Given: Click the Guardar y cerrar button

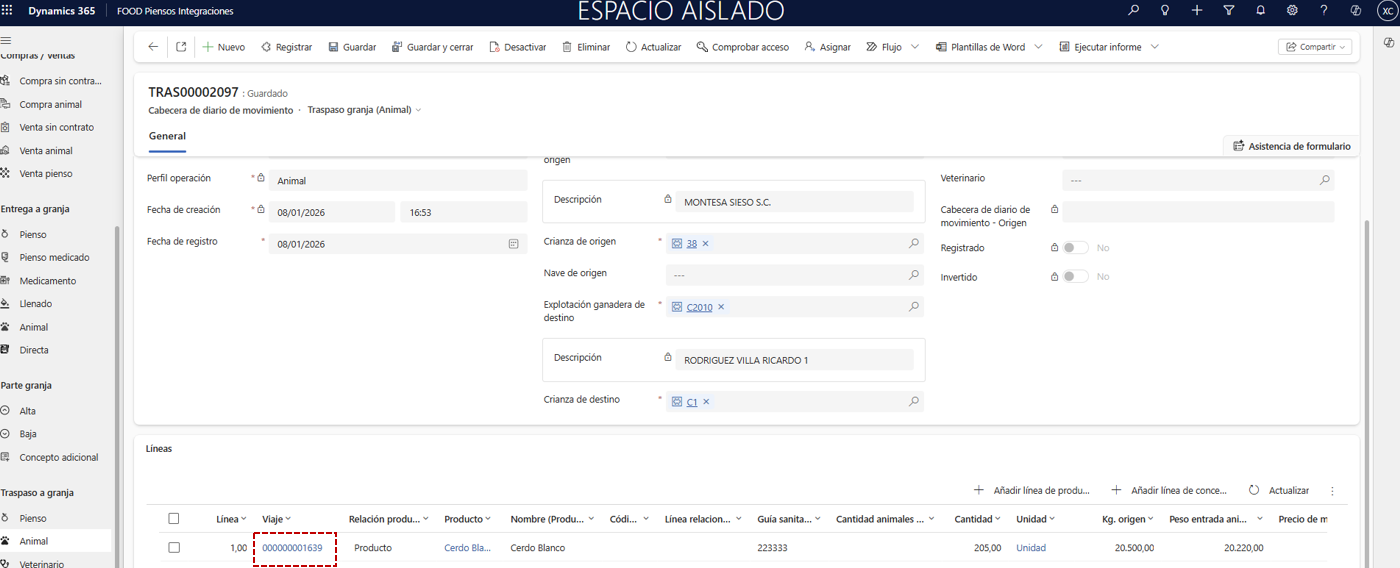Looking at the screenshot, I should (x=432, y=47).
